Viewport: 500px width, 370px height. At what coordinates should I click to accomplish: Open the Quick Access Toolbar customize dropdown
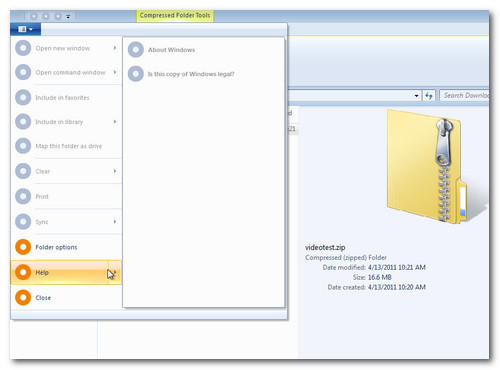[x=68, y=16]
